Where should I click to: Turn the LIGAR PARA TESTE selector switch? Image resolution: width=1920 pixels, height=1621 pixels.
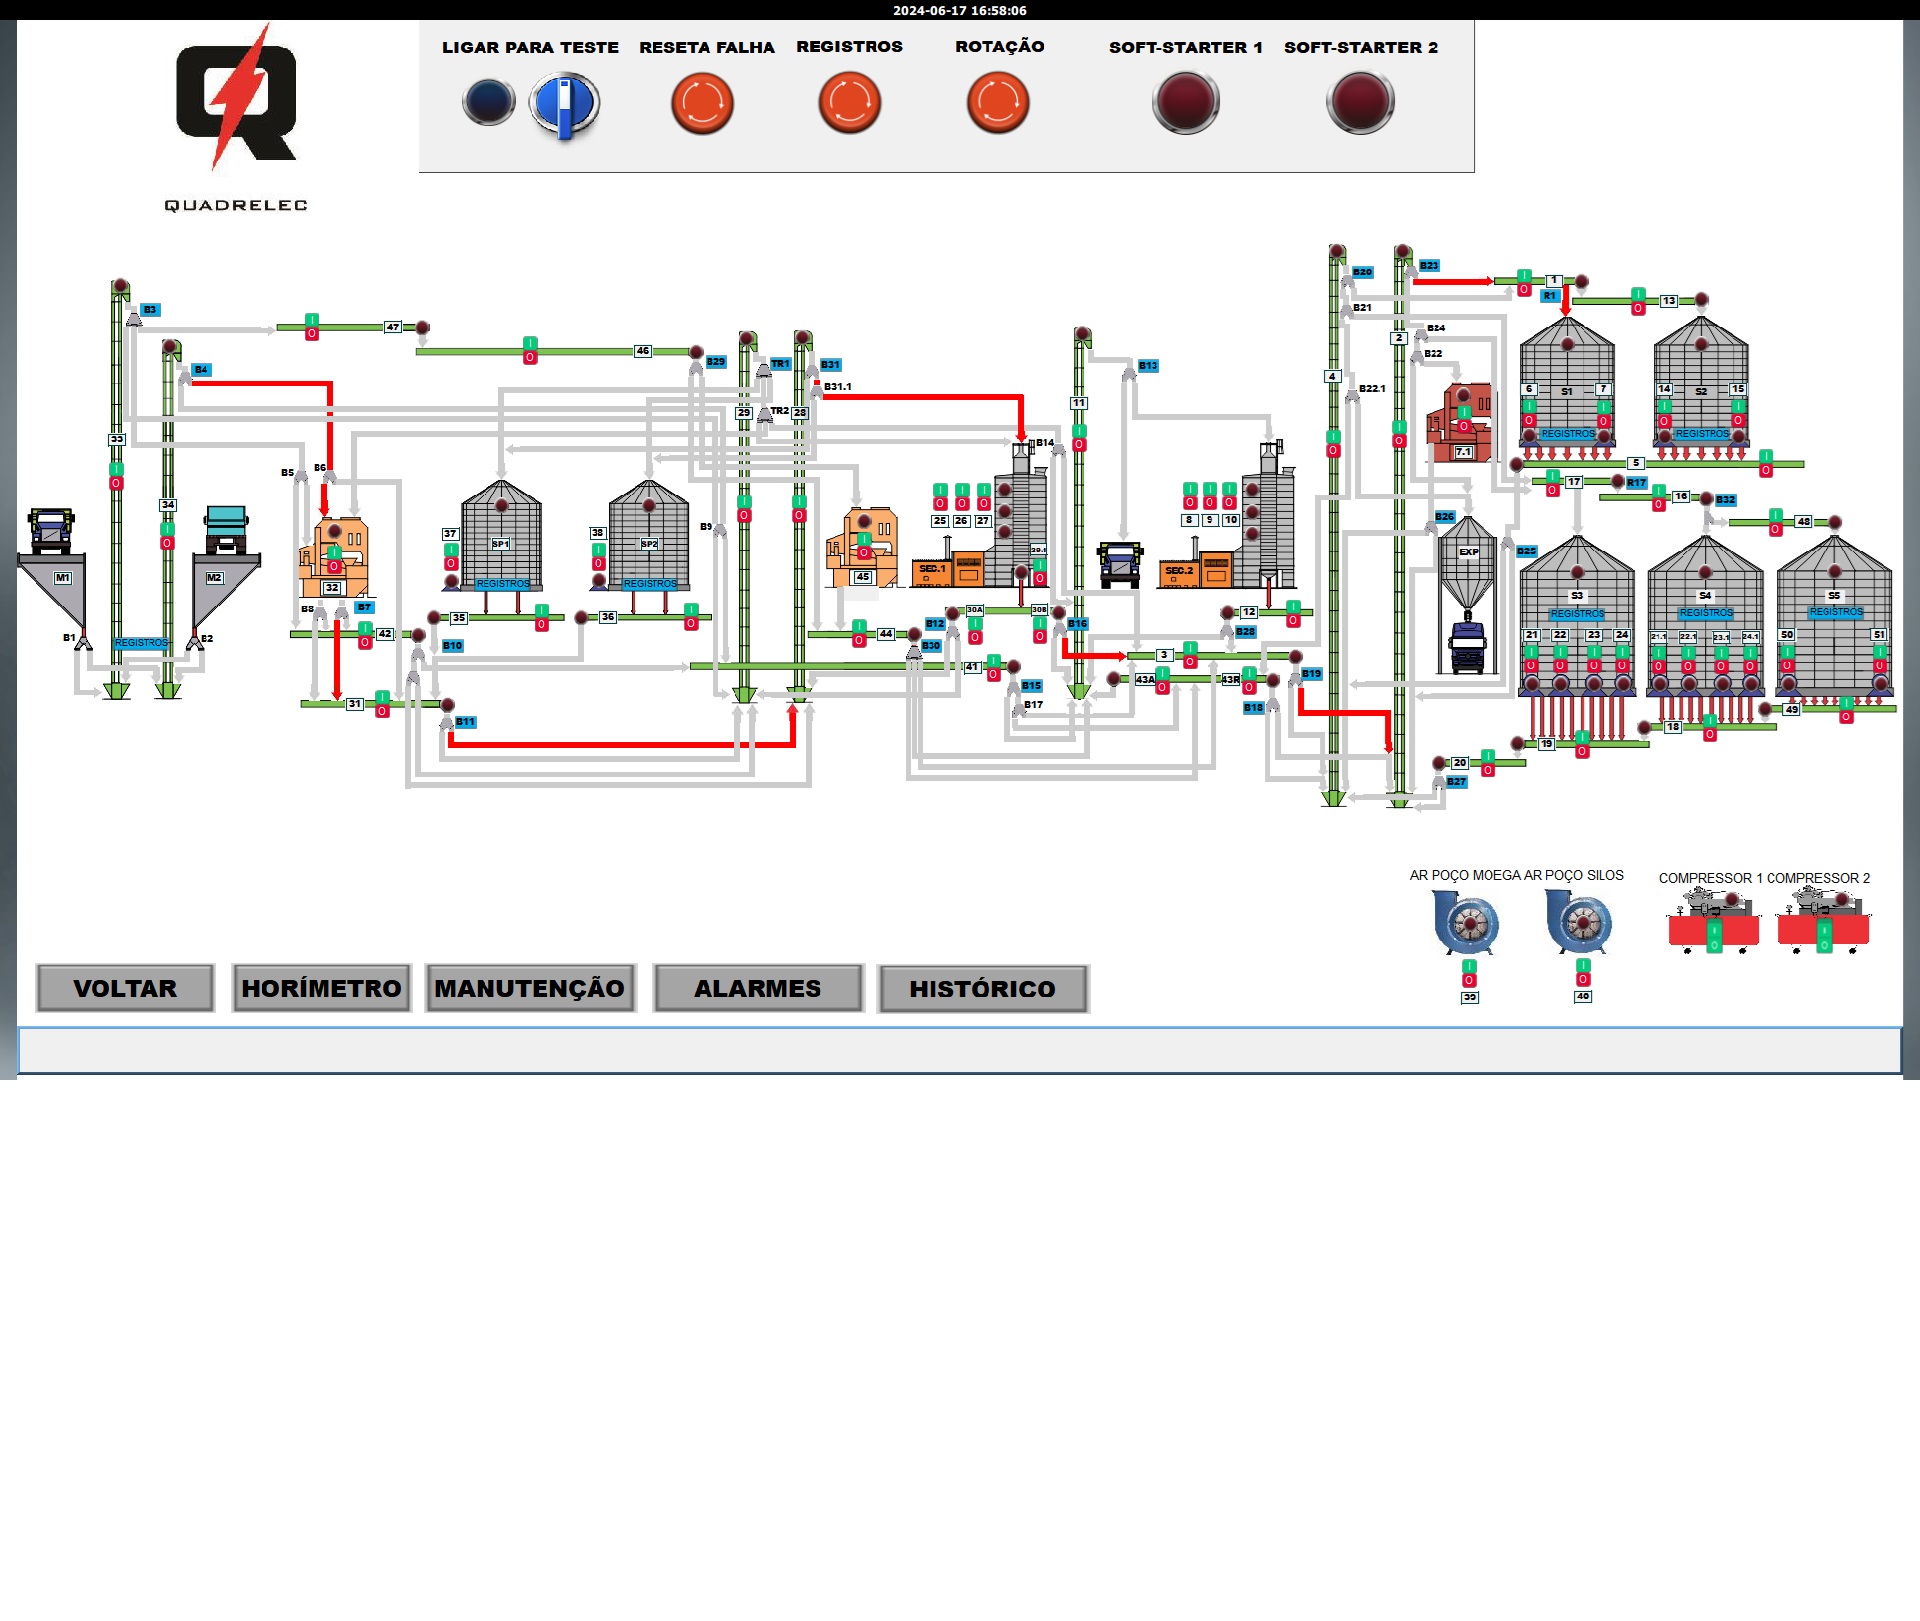tap(565, 104)
